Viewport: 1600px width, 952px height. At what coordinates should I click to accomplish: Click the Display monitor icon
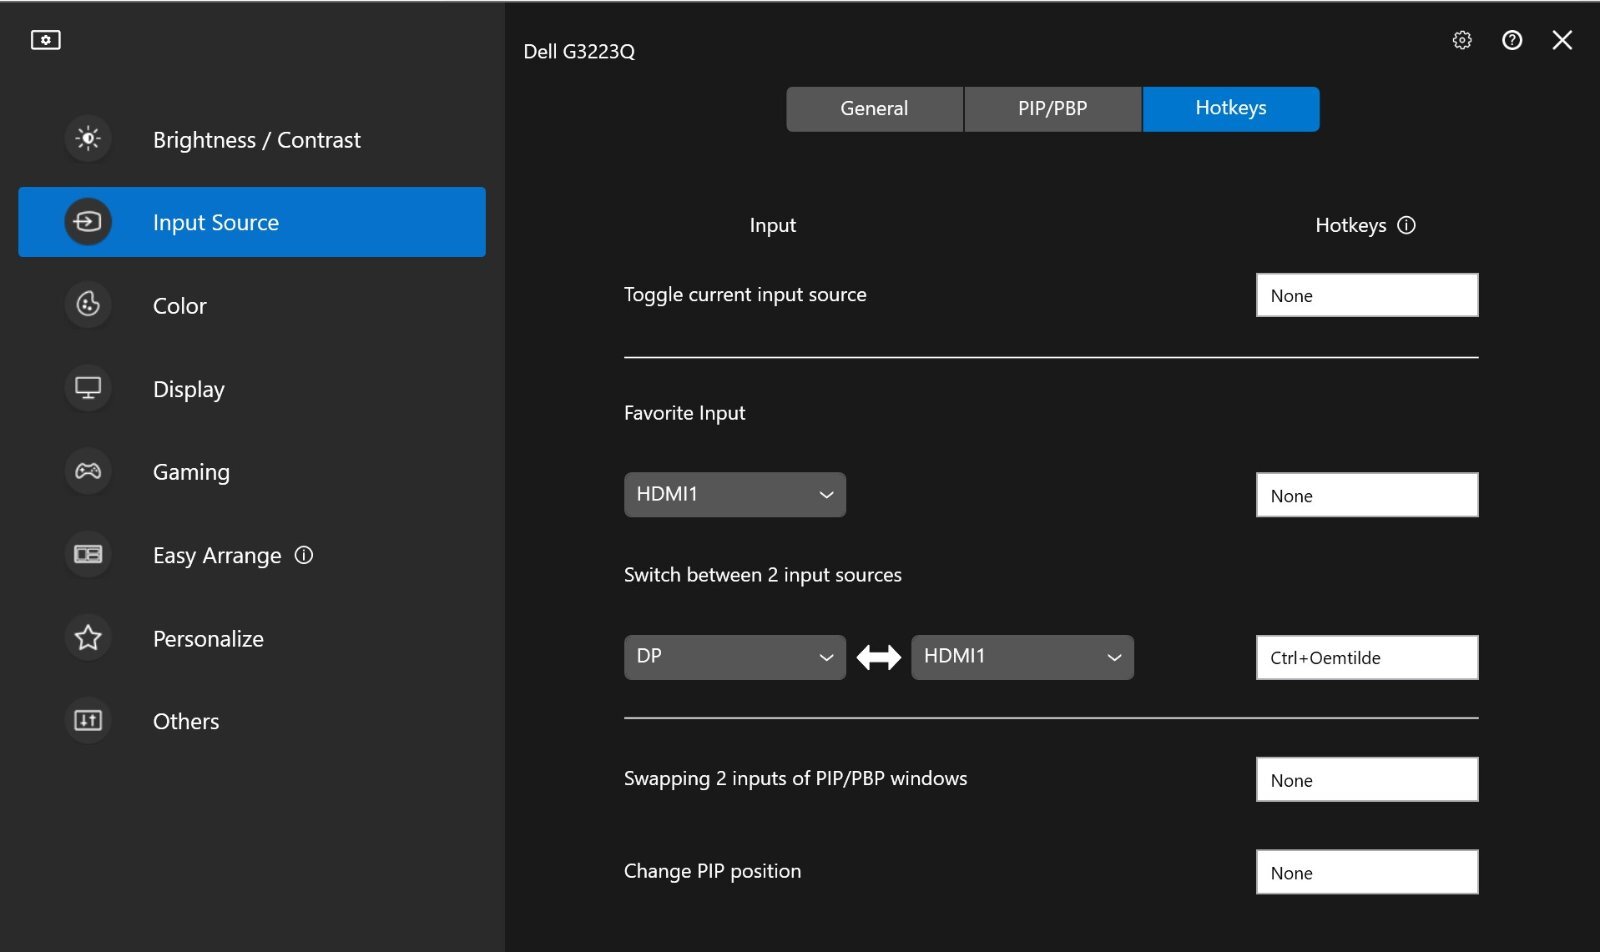point(88,388)
